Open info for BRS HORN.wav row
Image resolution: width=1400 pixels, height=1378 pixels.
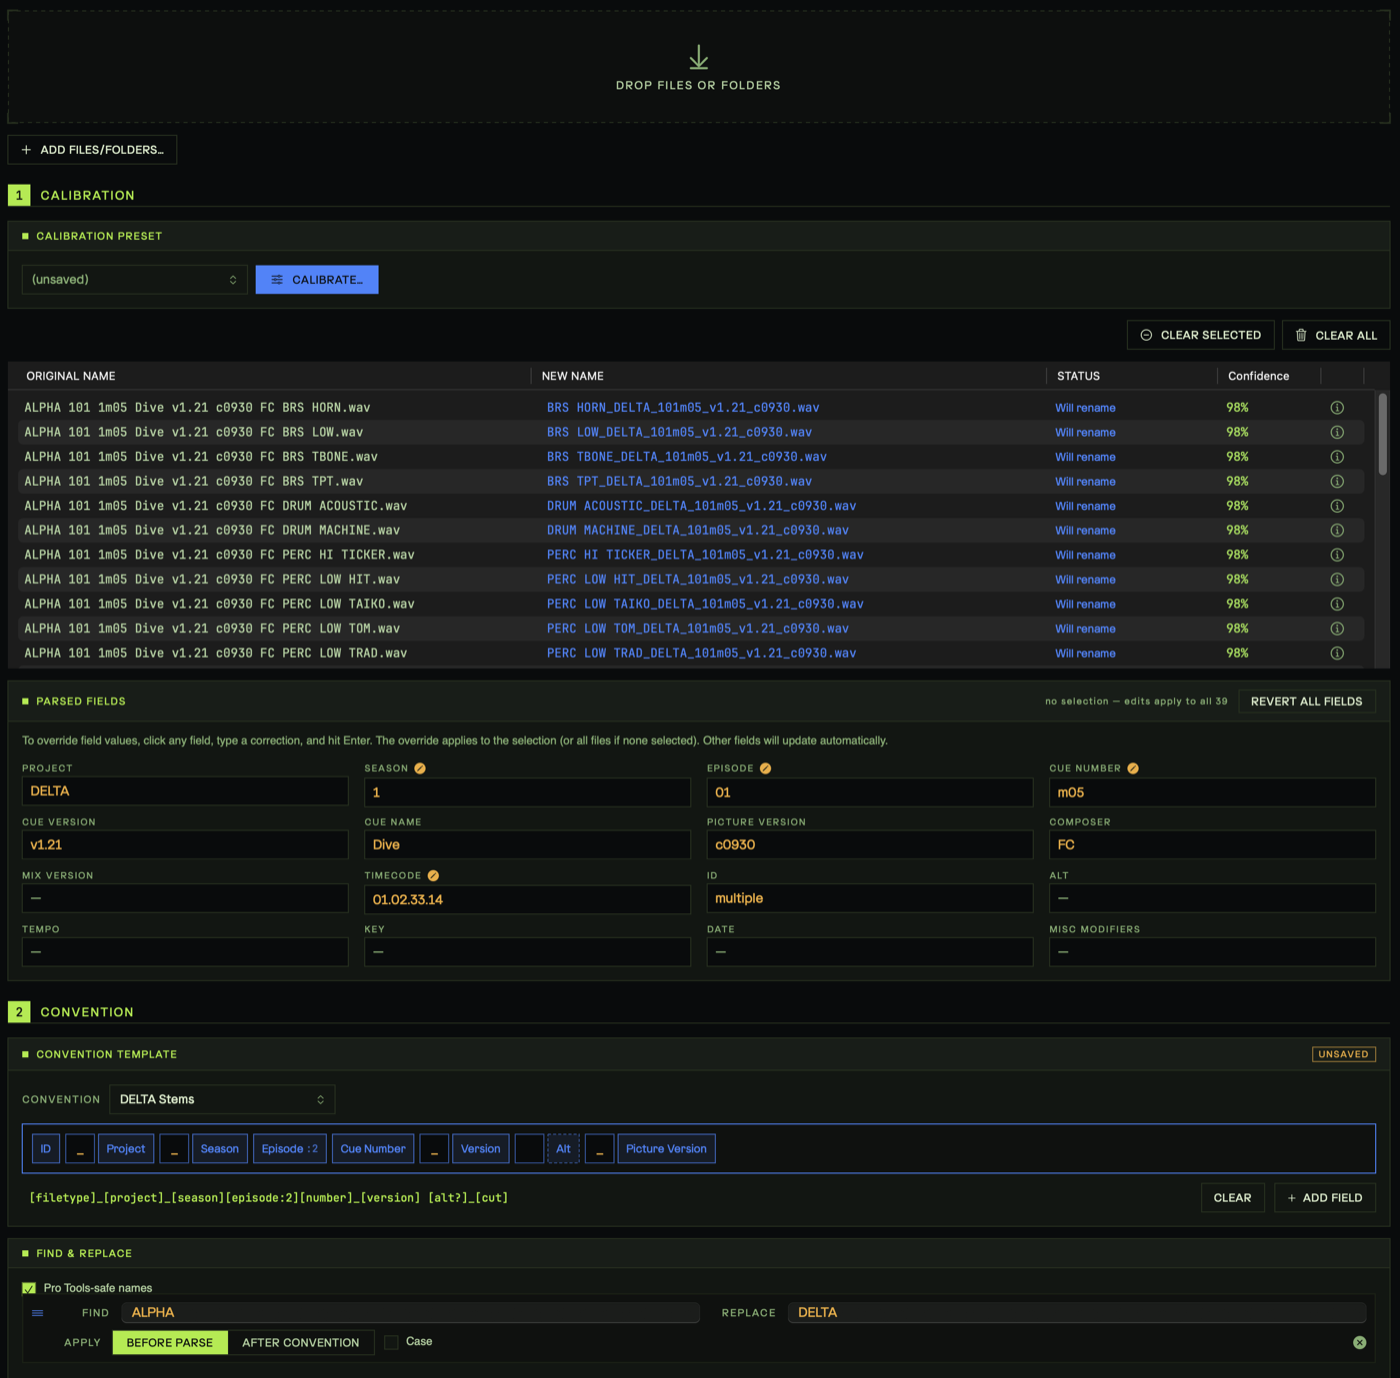click(1337, 408)
